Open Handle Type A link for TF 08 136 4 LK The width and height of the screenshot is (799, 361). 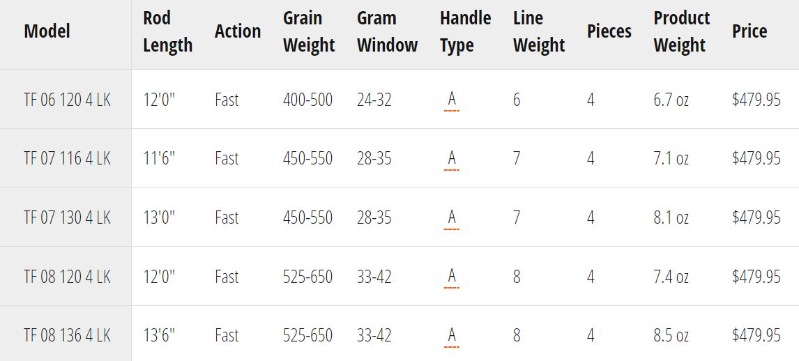point(451,336)
